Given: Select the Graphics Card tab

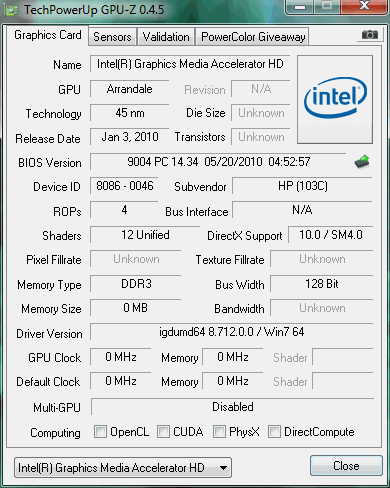Looking at the screenshot, I should [x=48, y=35].
